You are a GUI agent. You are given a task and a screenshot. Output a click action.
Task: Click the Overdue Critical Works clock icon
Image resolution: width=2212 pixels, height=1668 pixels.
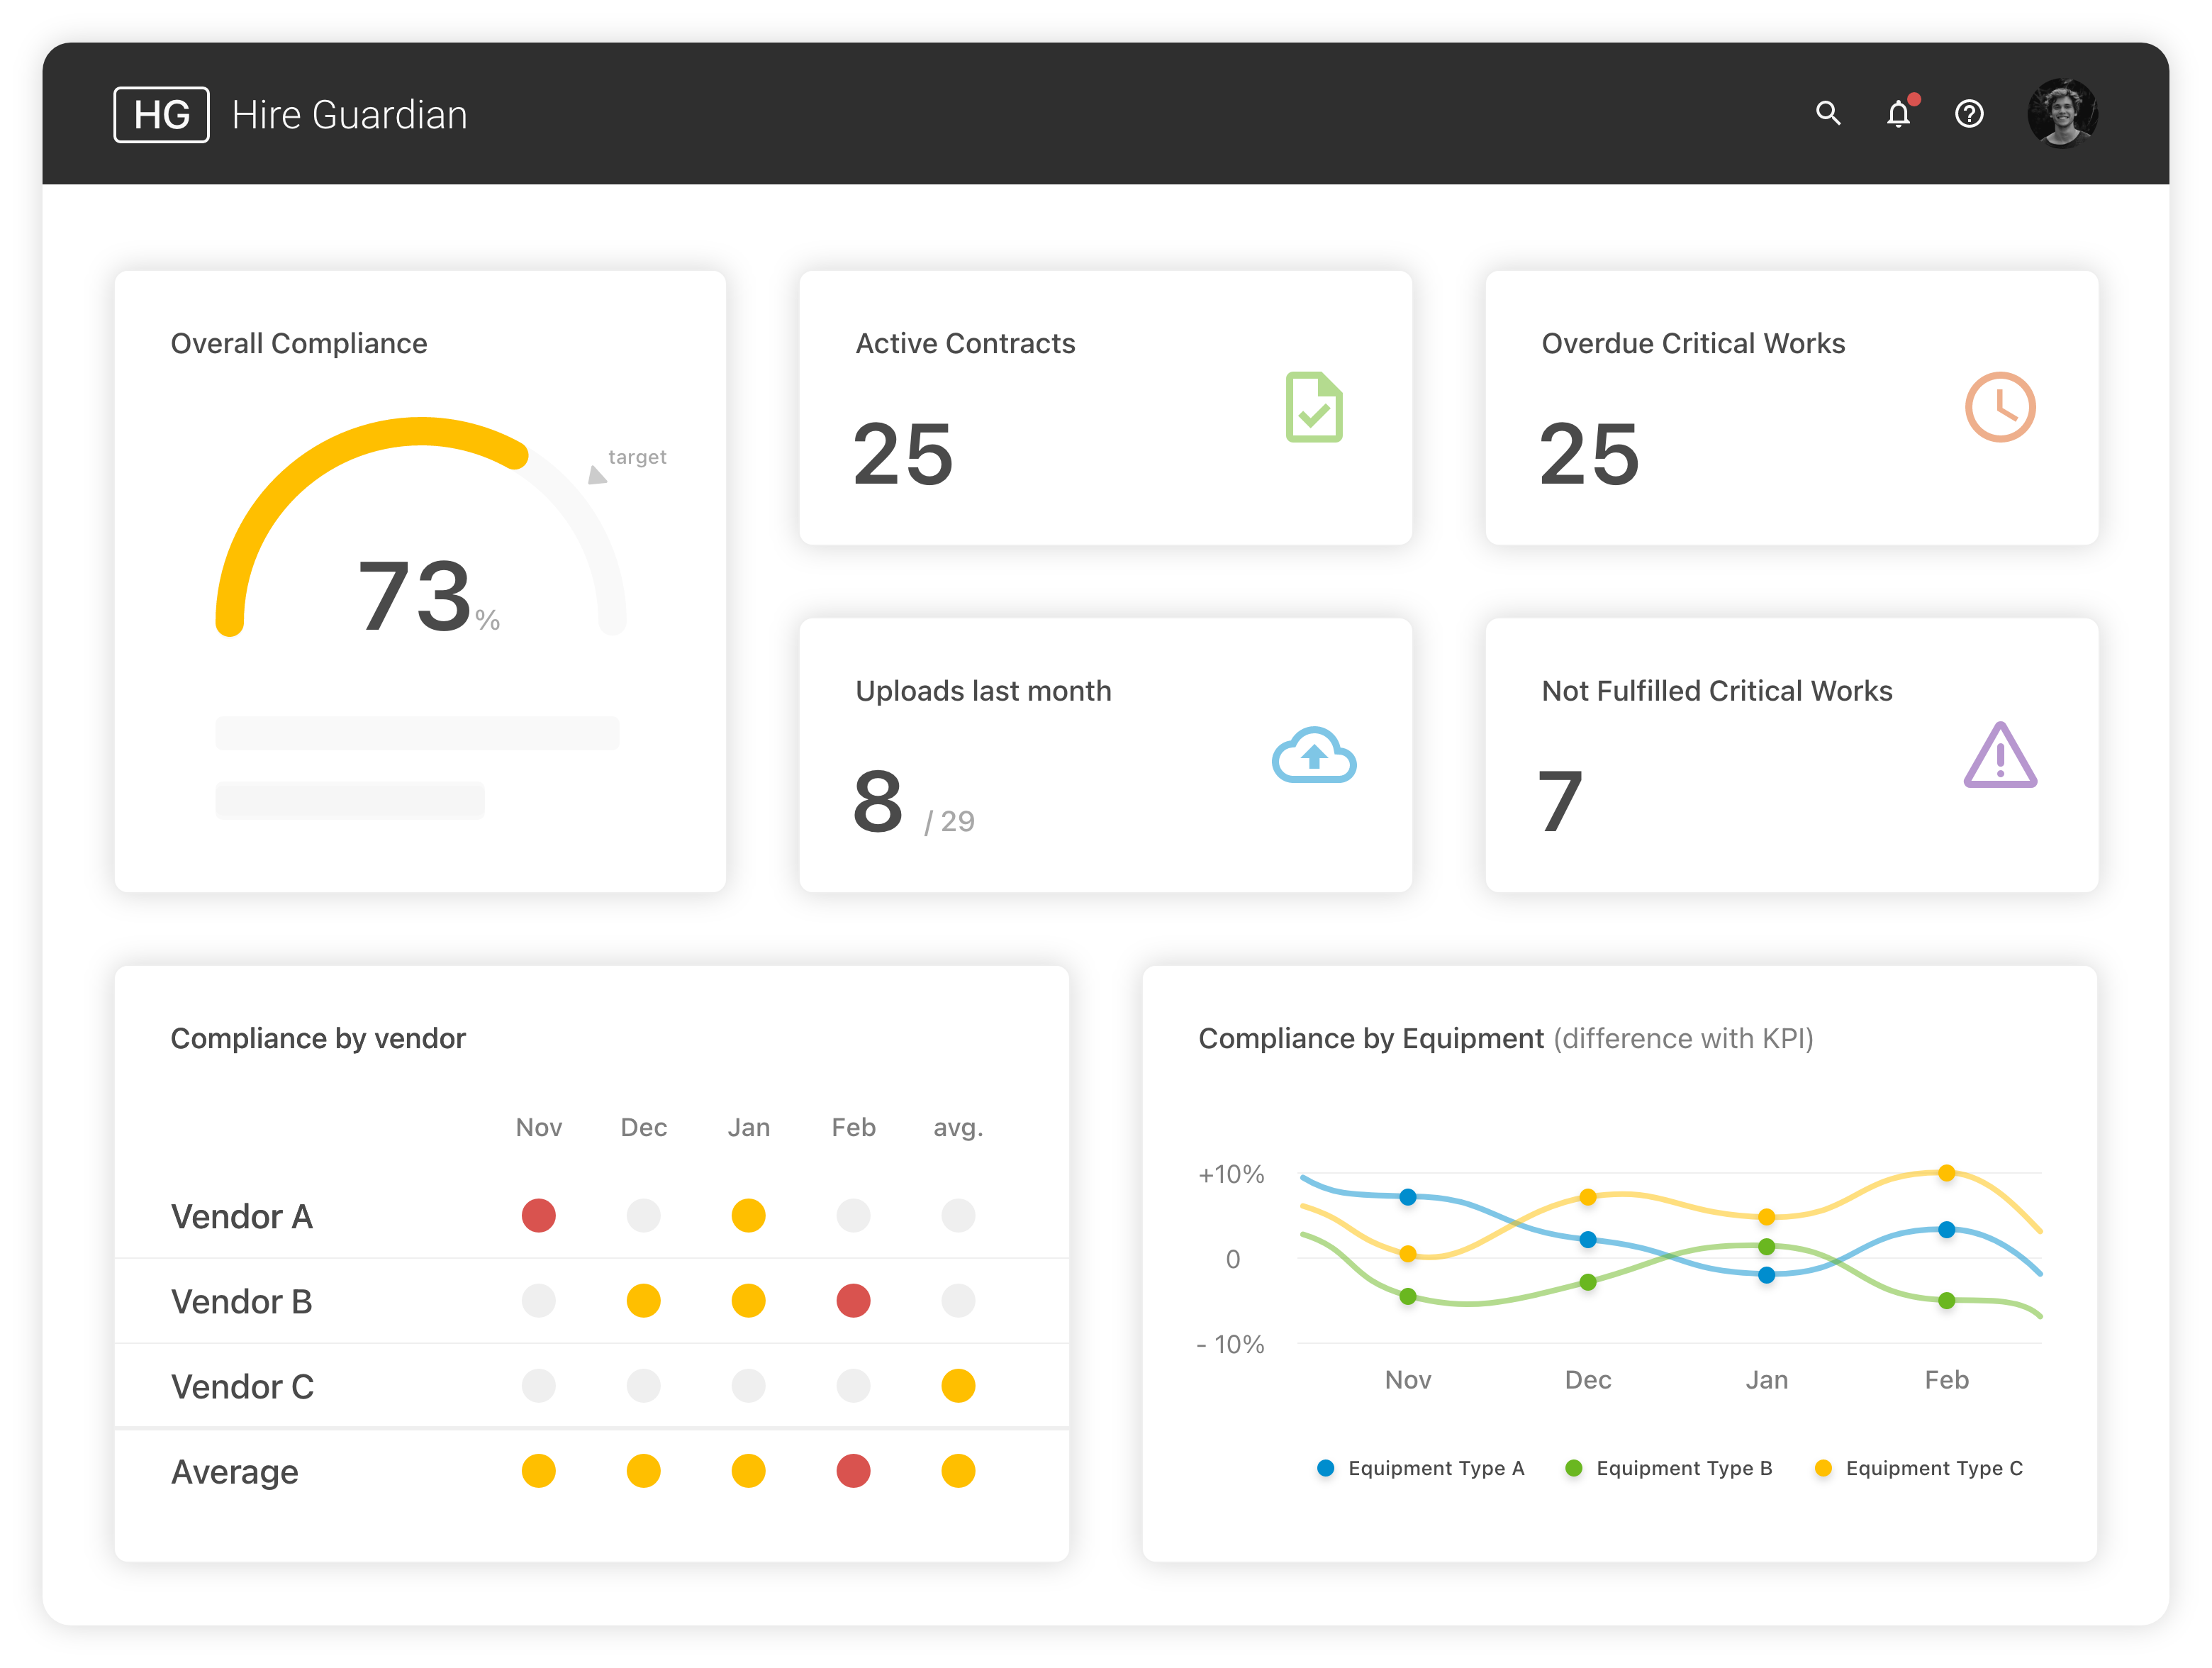point(1999,407)
